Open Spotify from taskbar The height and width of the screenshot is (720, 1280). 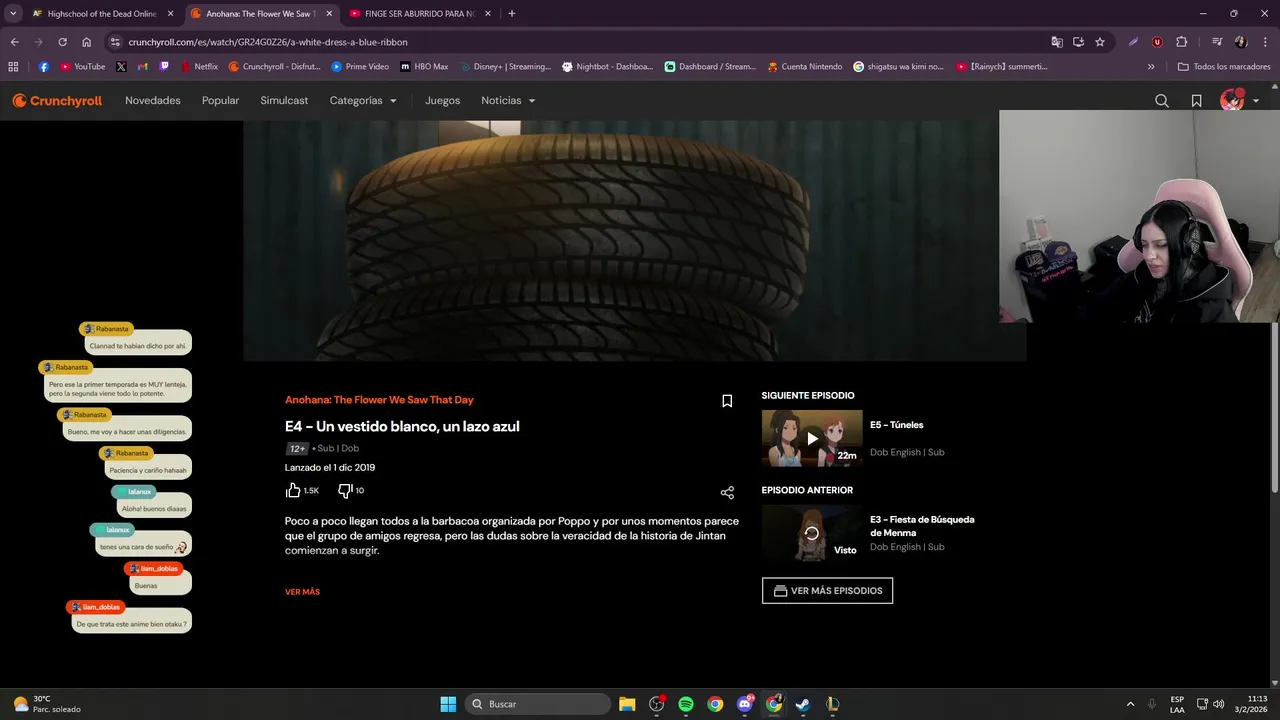[686, 704]
